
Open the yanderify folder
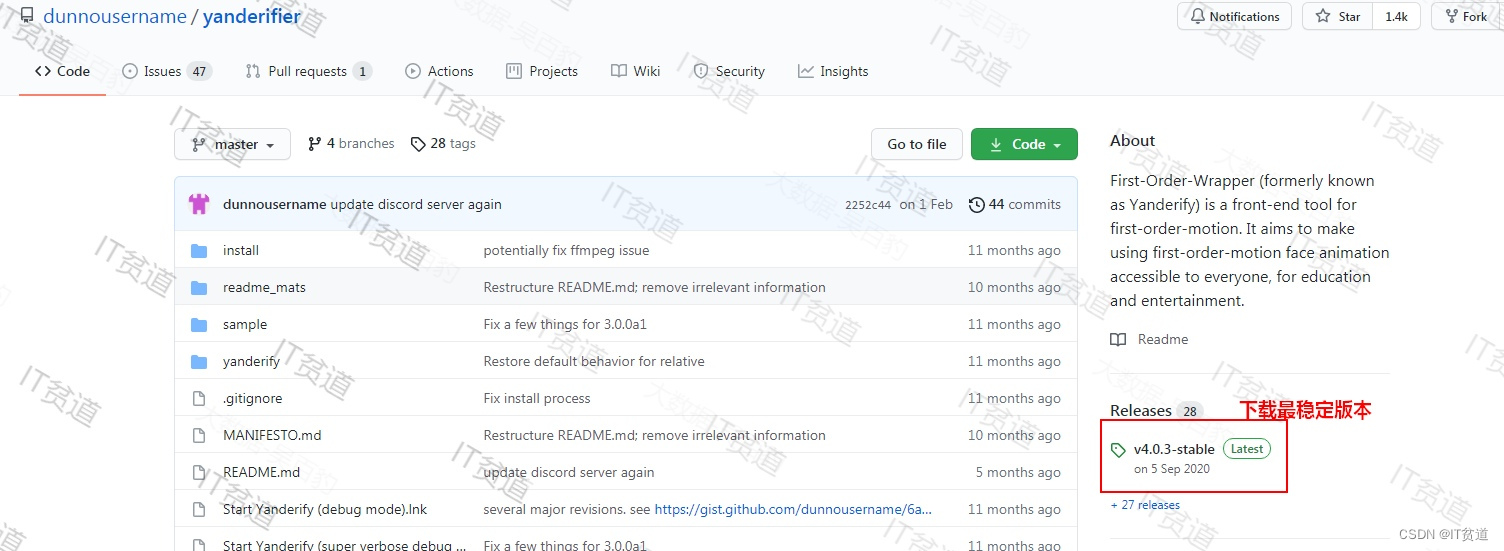(251, 361)
